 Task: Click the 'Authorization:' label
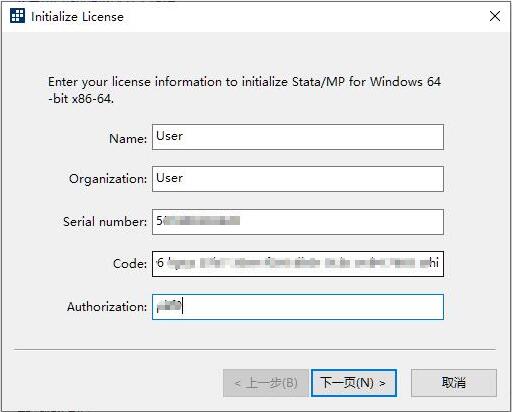pos(107,307)
